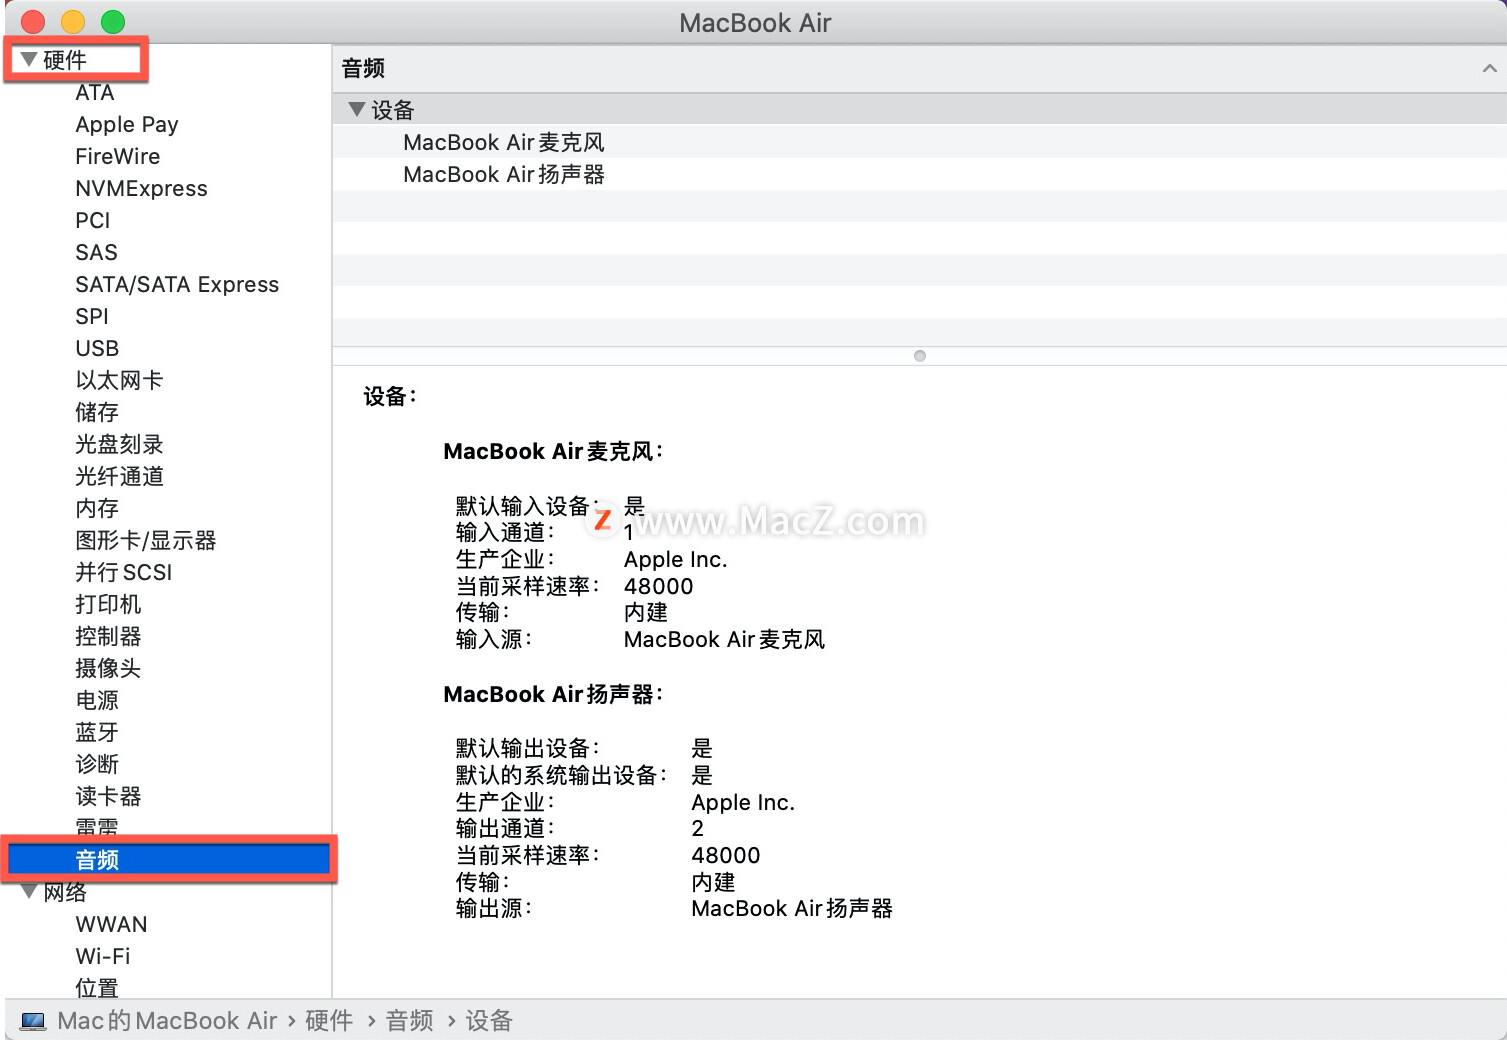Screen dimensions: 1507x1040
Task: Select 控制器 in the sidebar
Action: tap(108, 636)
